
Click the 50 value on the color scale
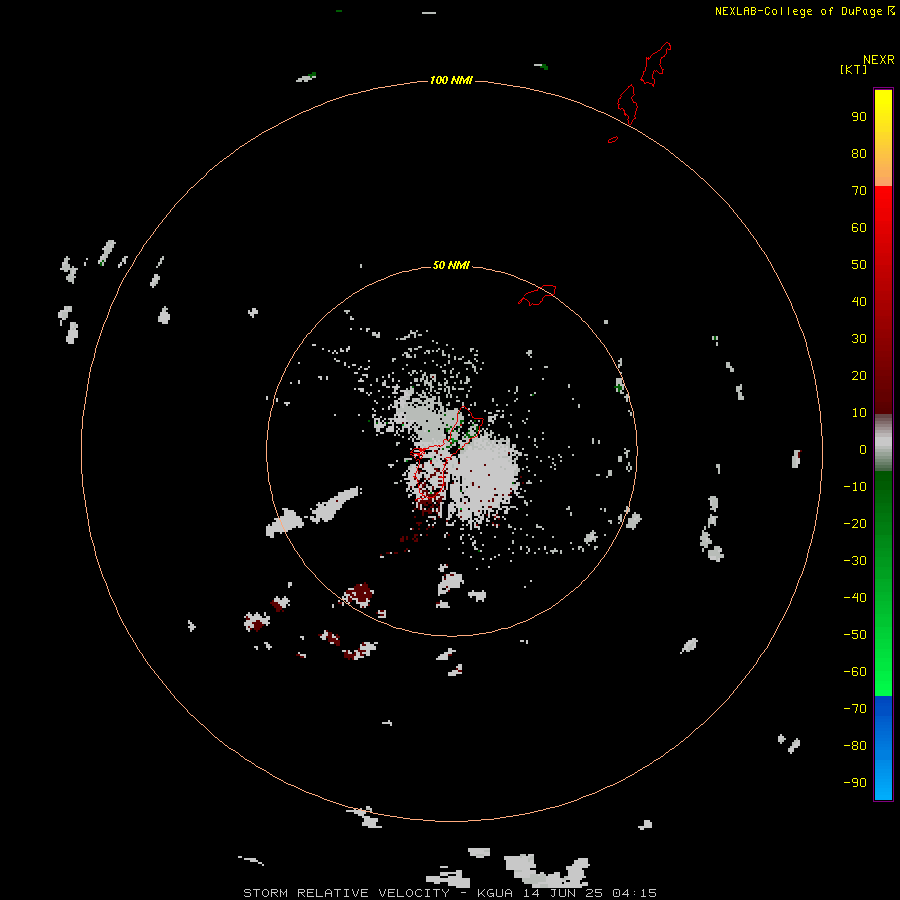pyautogui.click(x=859, y=265)
